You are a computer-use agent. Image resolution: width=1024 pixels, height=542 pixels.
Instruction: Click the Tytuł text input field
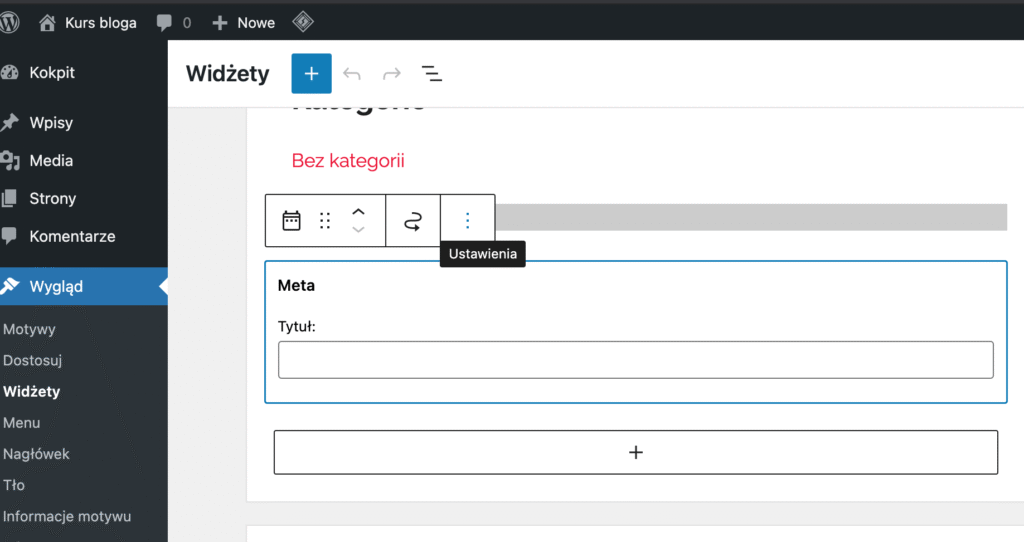(x=635, y=360)
